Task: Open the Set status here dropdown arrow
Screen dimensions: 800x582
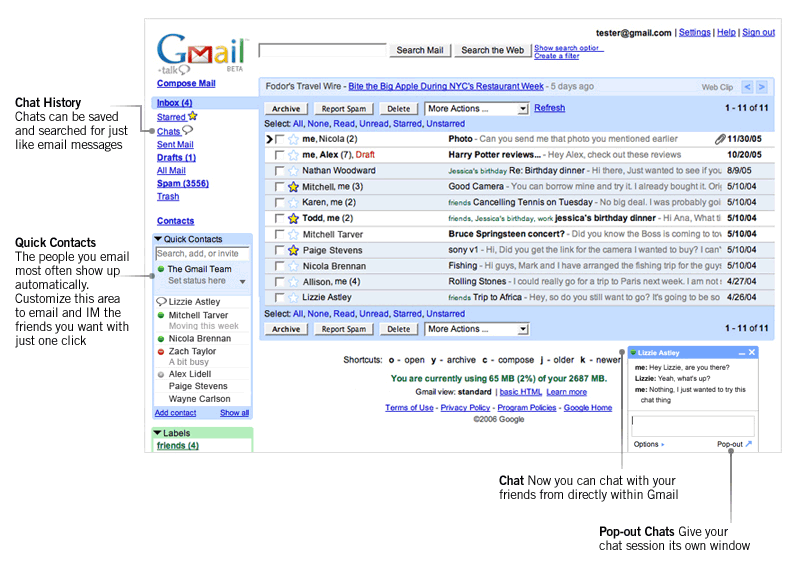Action: coord(243,282)
